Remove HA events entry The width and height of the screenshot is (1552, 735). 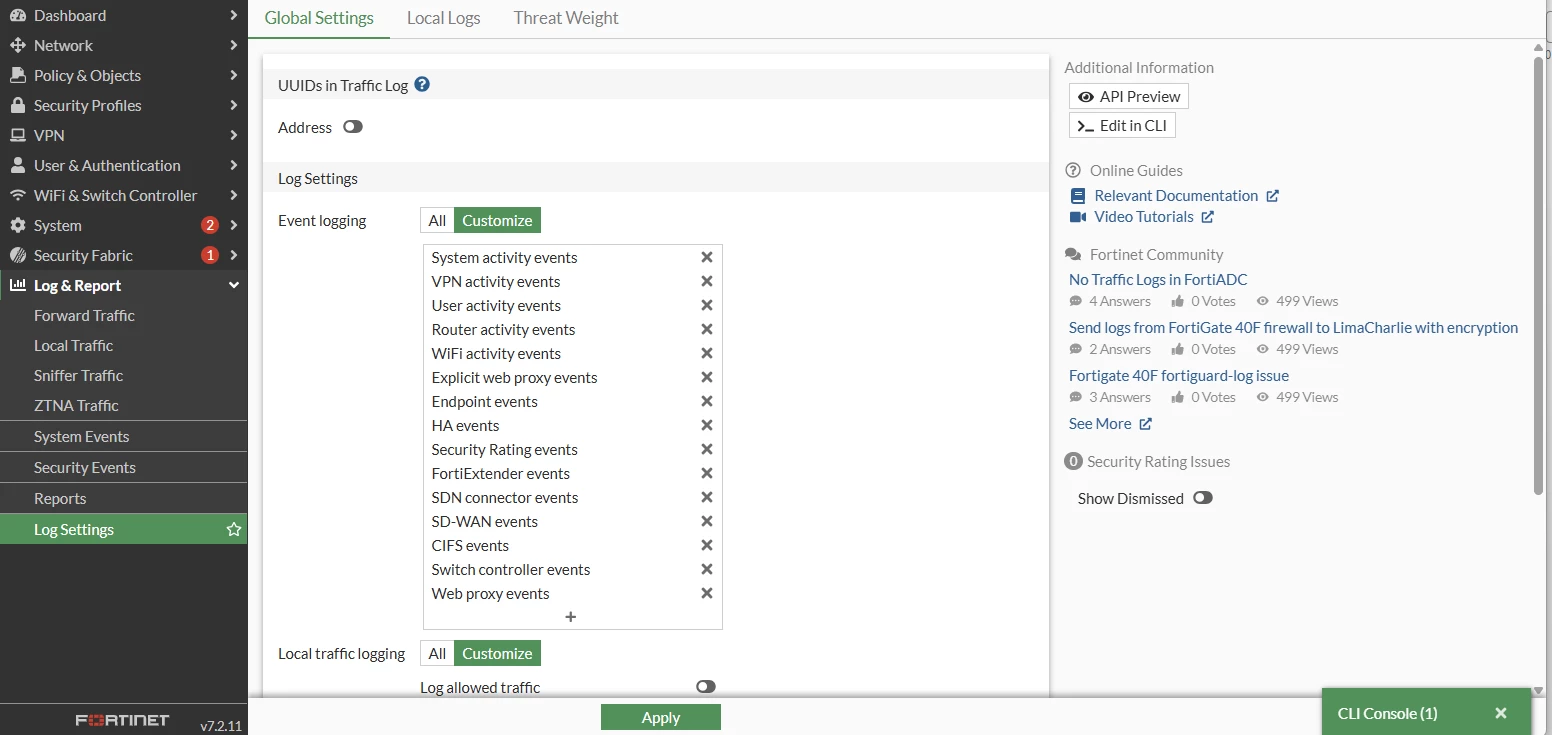point(706,425)
